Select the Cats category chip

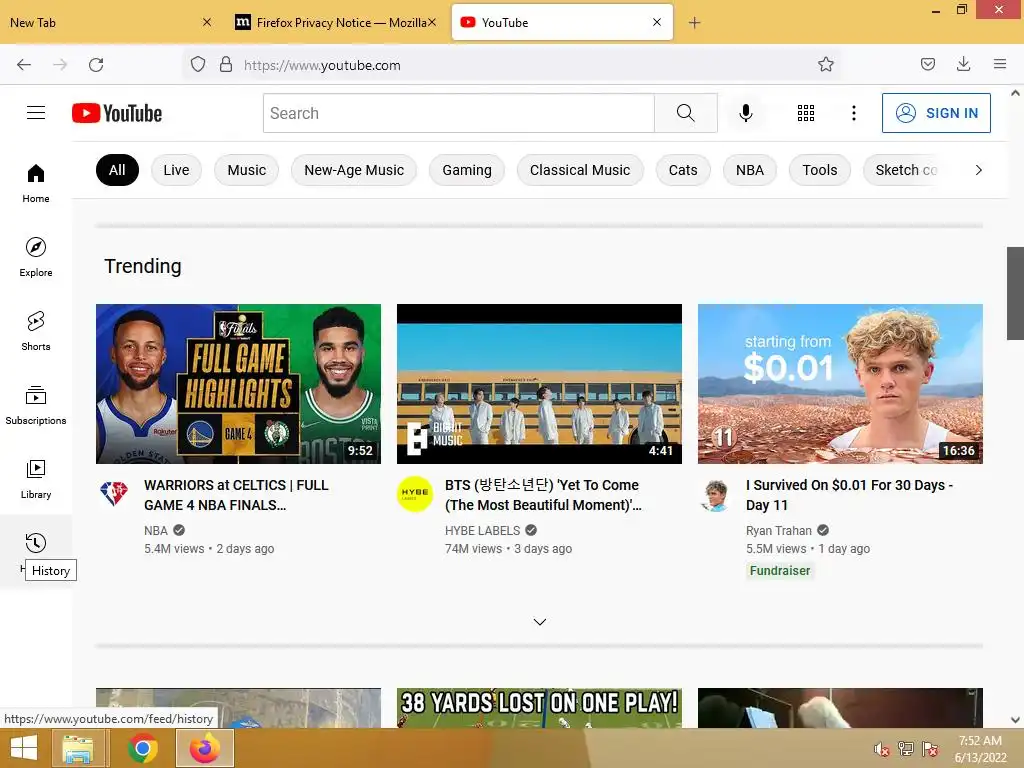pyautogui.click(x=683, y=170)
